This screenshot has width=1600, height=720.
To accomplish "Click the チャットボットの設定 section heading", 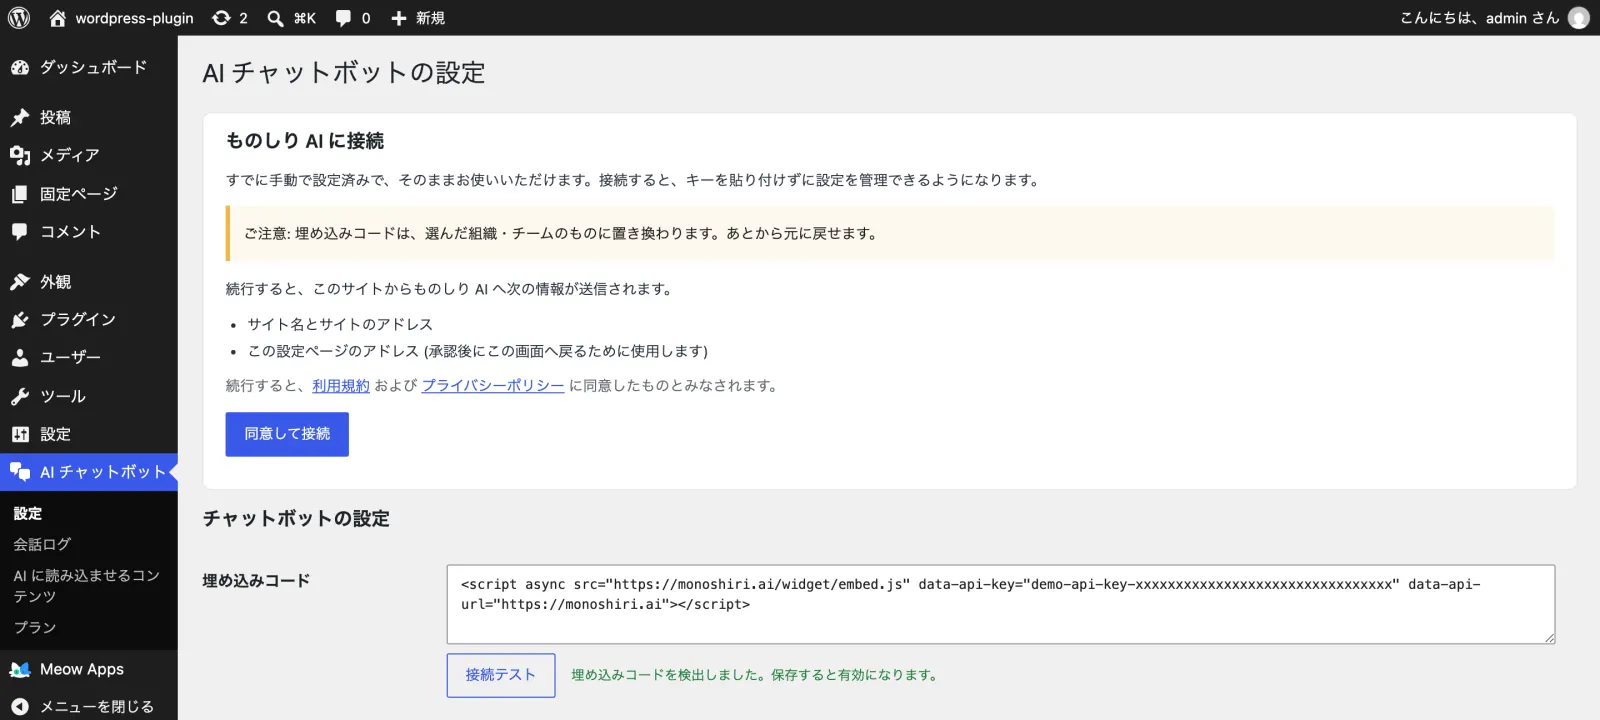I will coord(296,519).
